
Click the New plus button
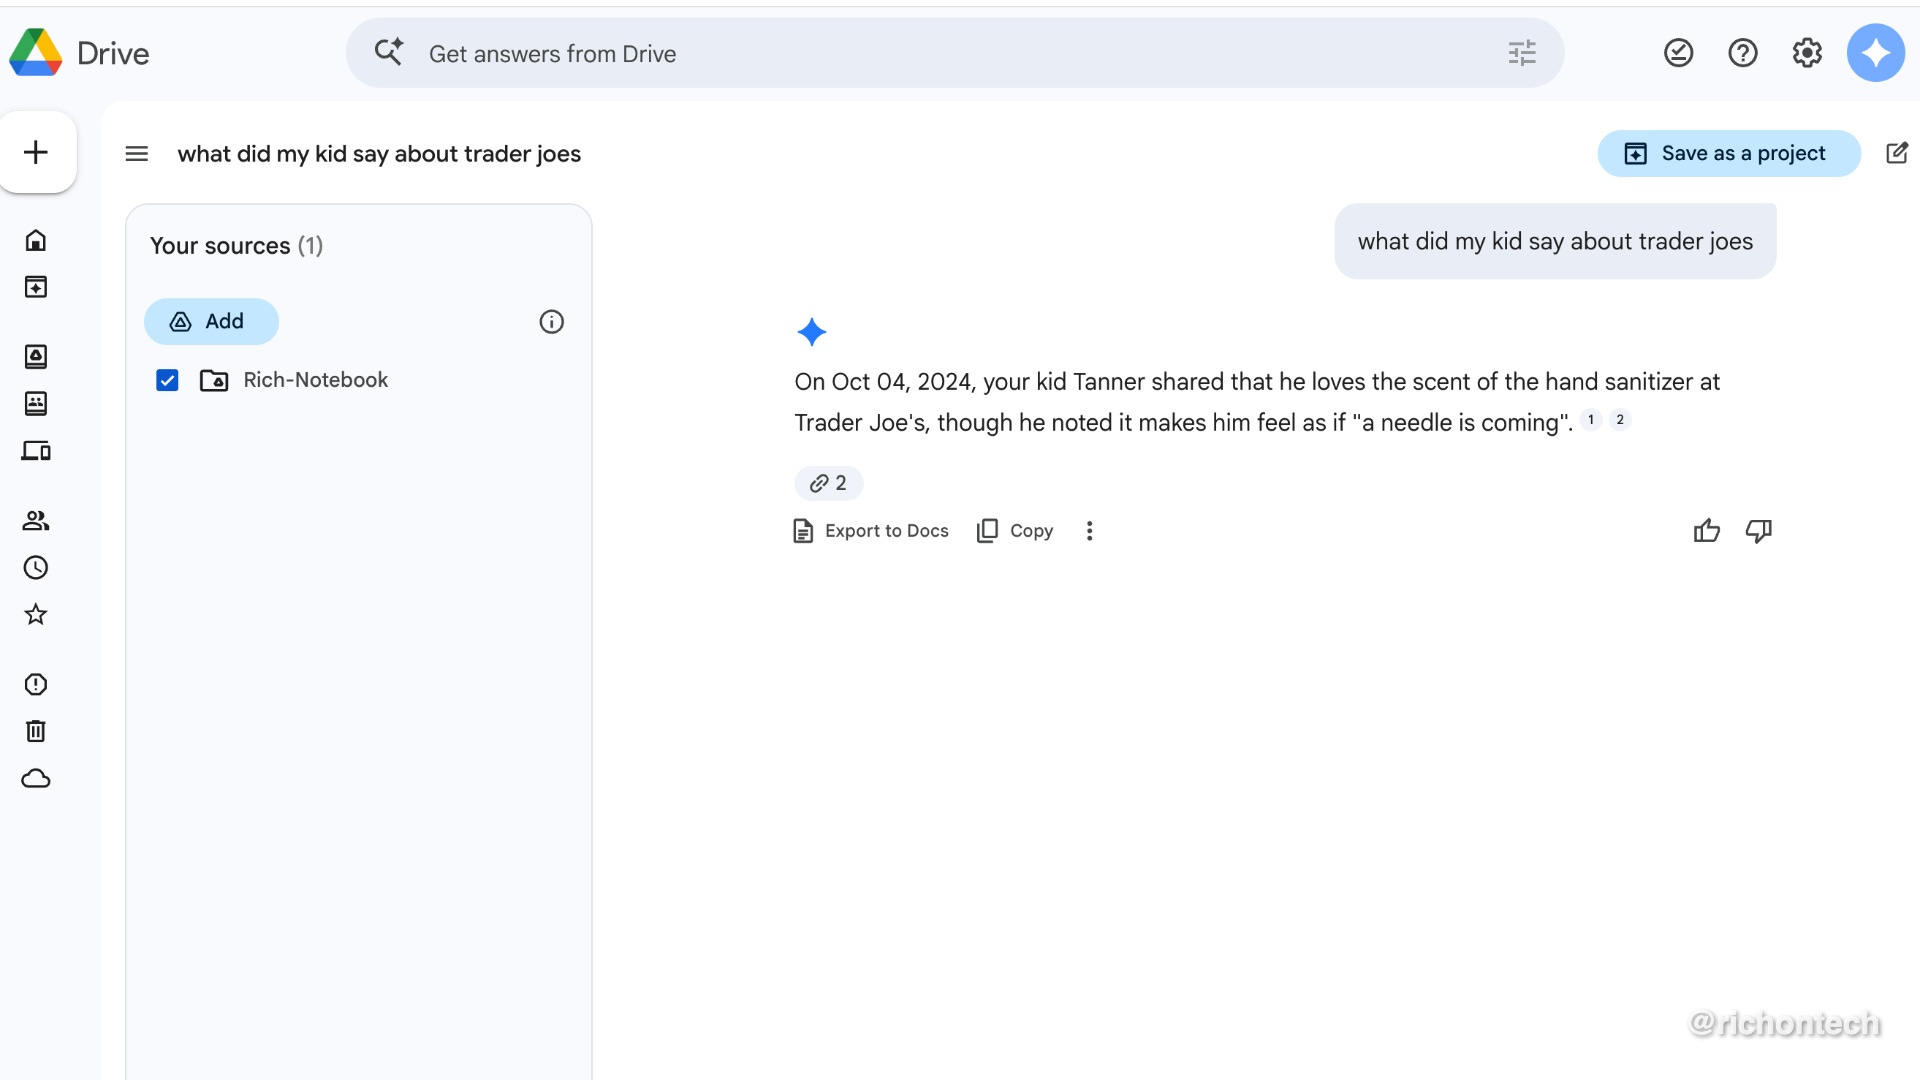pyautogui.click(x=37, y=152)
